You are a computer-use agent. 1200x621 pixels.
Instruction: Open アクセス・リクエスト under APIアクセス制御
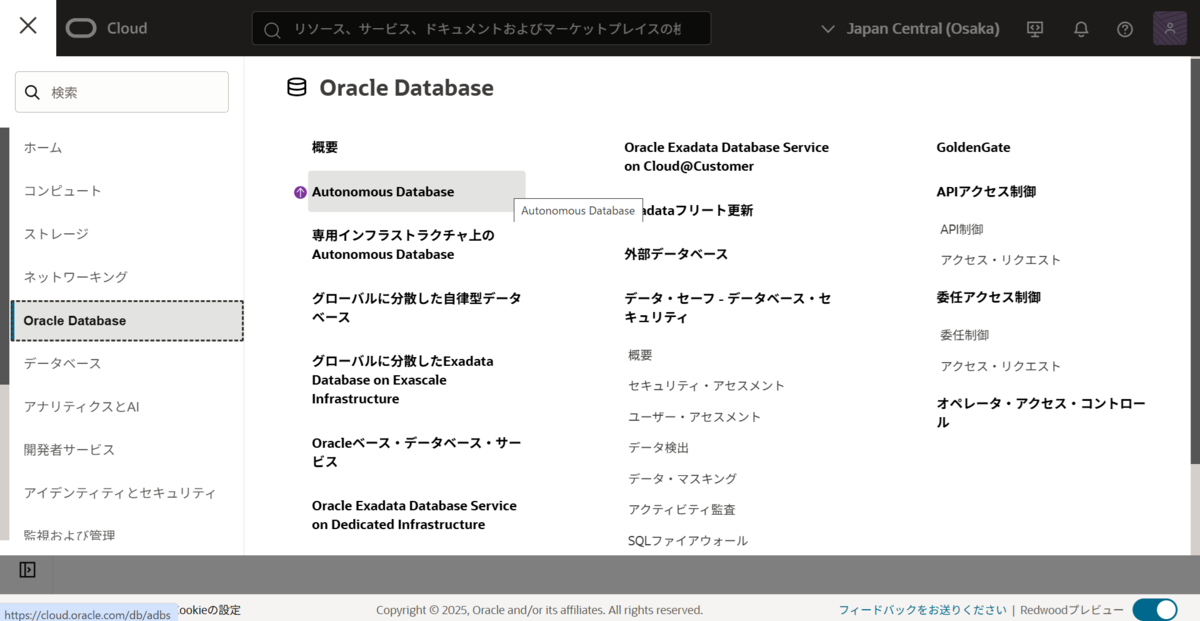[1000, 260]
